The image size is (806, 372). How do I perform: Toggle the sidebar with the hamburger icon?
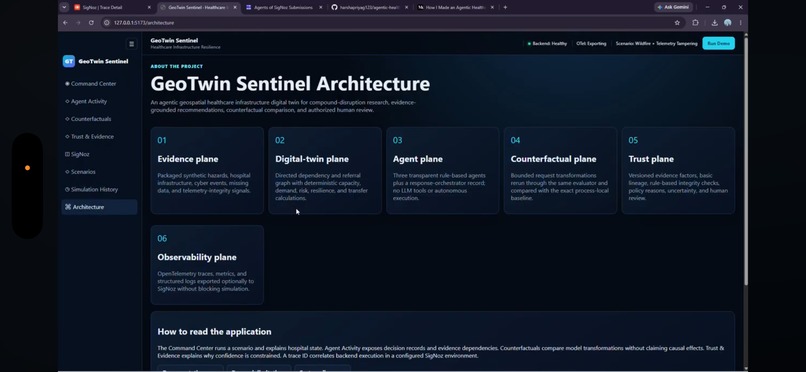click(132, 44)
